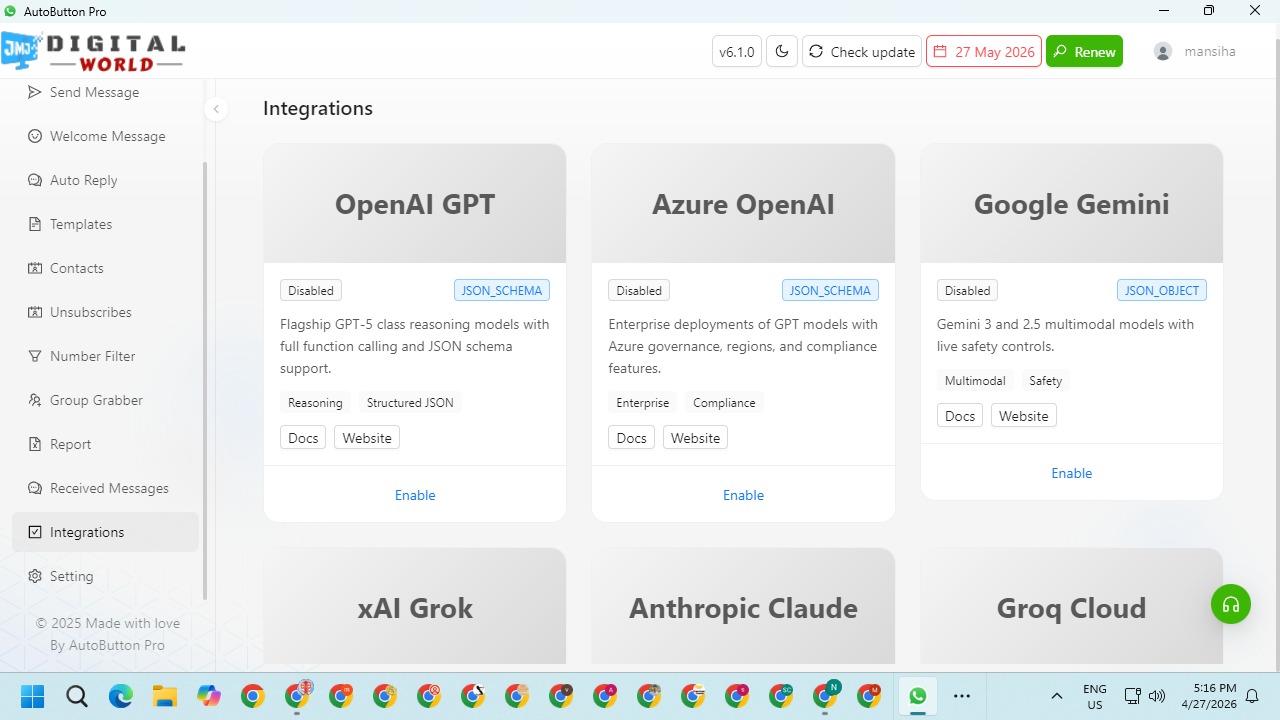Click the Anthropic Claude card header
Viewport: 1280px width, 720px height.
coord(743,606)
